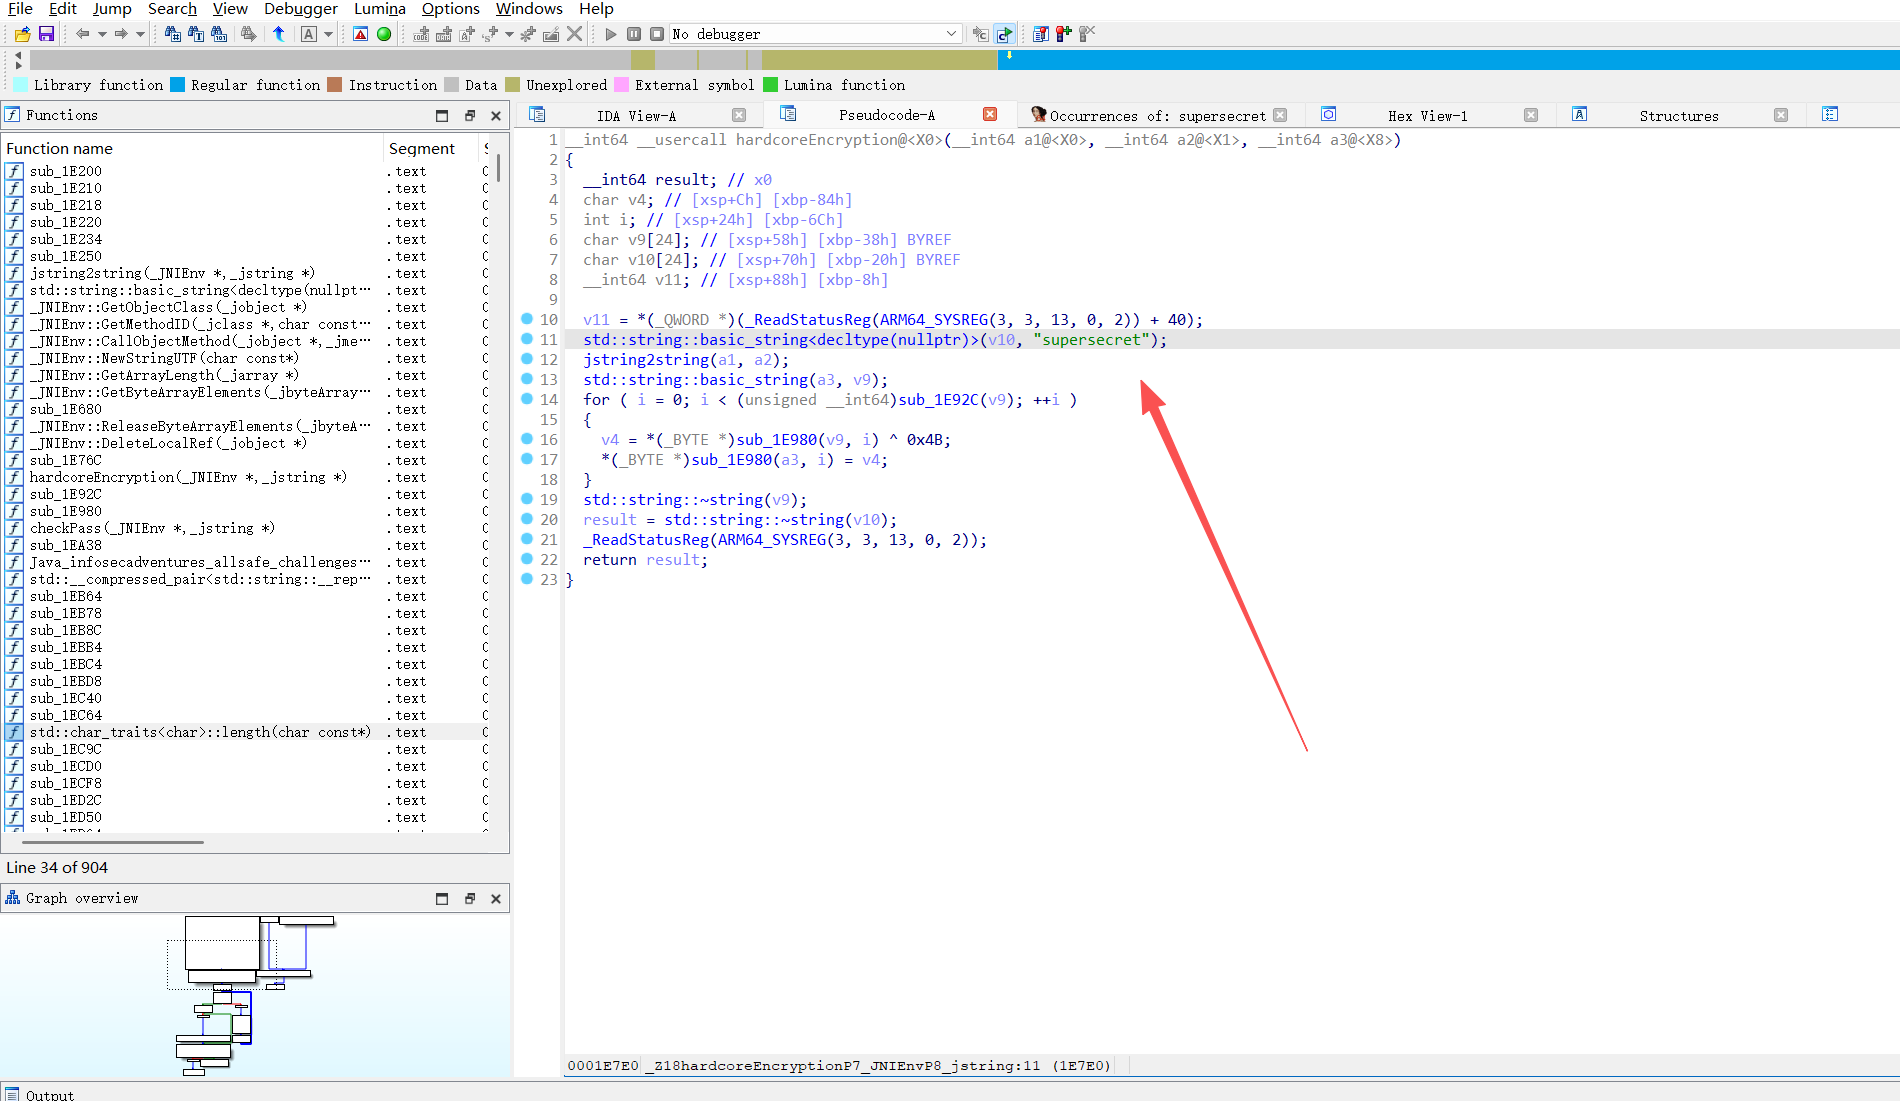Open the Lumina menu
Viewport: 1900px width, 1101px height.
379,9
